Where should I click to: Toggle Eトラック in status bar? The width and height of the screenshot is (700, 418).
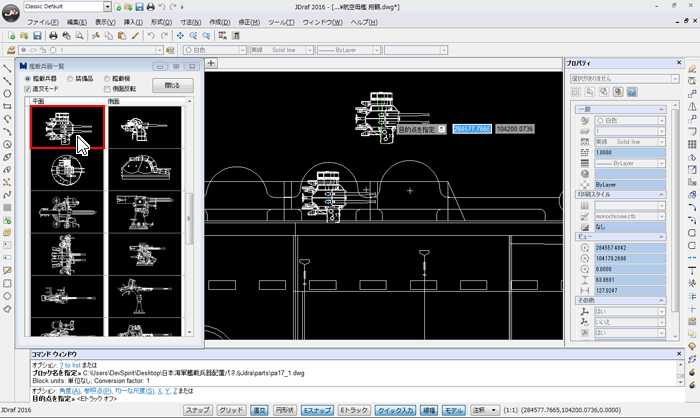click(x=354, y=410)
